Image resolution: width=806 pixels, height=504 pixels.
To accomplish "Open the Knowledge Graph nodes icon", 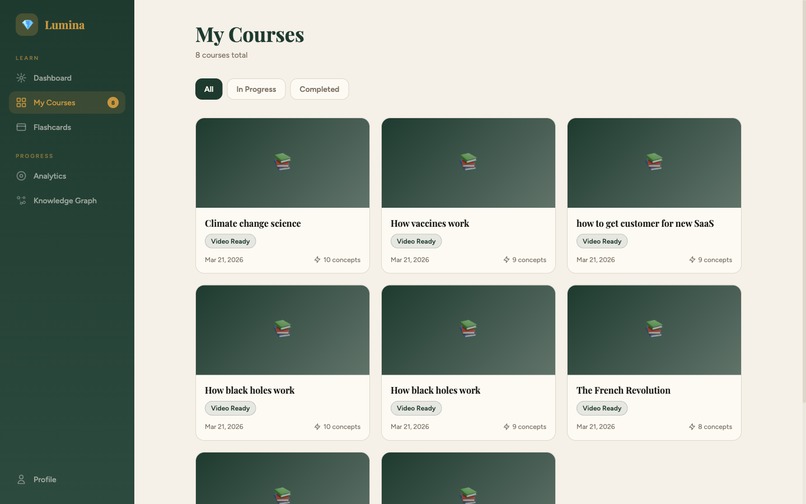I will click(21, 201).
